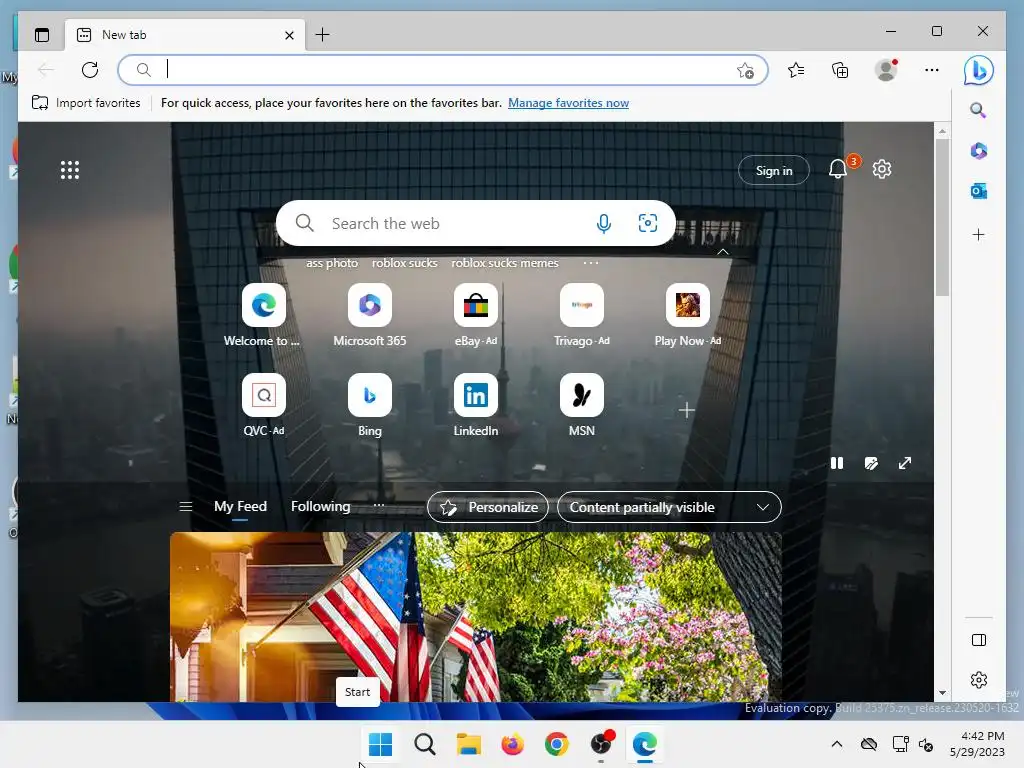This screenshot has width=1024, height=768.
Task: Open LinkedIn quick link tile
Action: pos(475,395)
